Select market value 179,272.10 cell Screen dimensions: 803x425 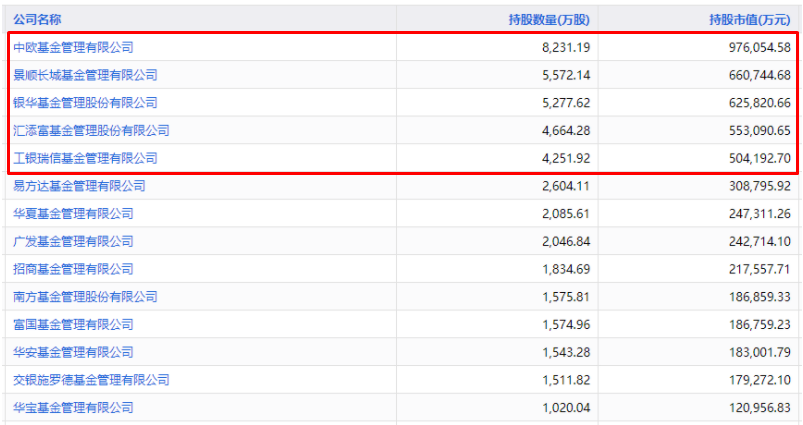point(760,379)
